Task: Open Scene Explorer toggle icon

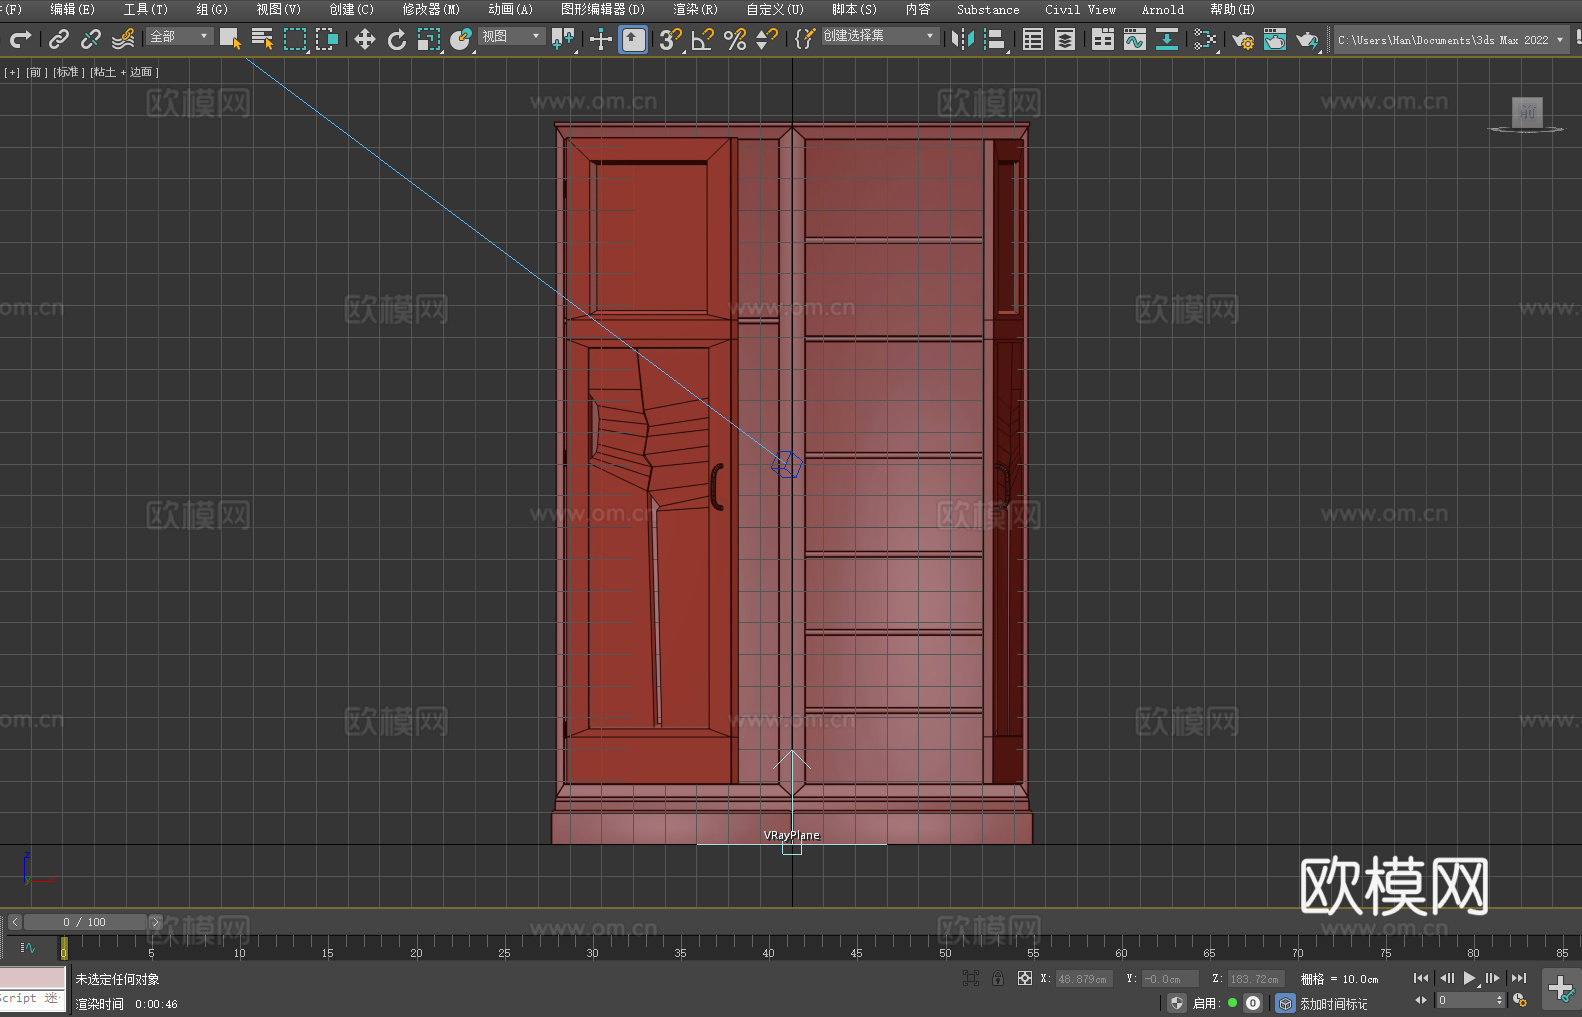Action: point(1033,39)
